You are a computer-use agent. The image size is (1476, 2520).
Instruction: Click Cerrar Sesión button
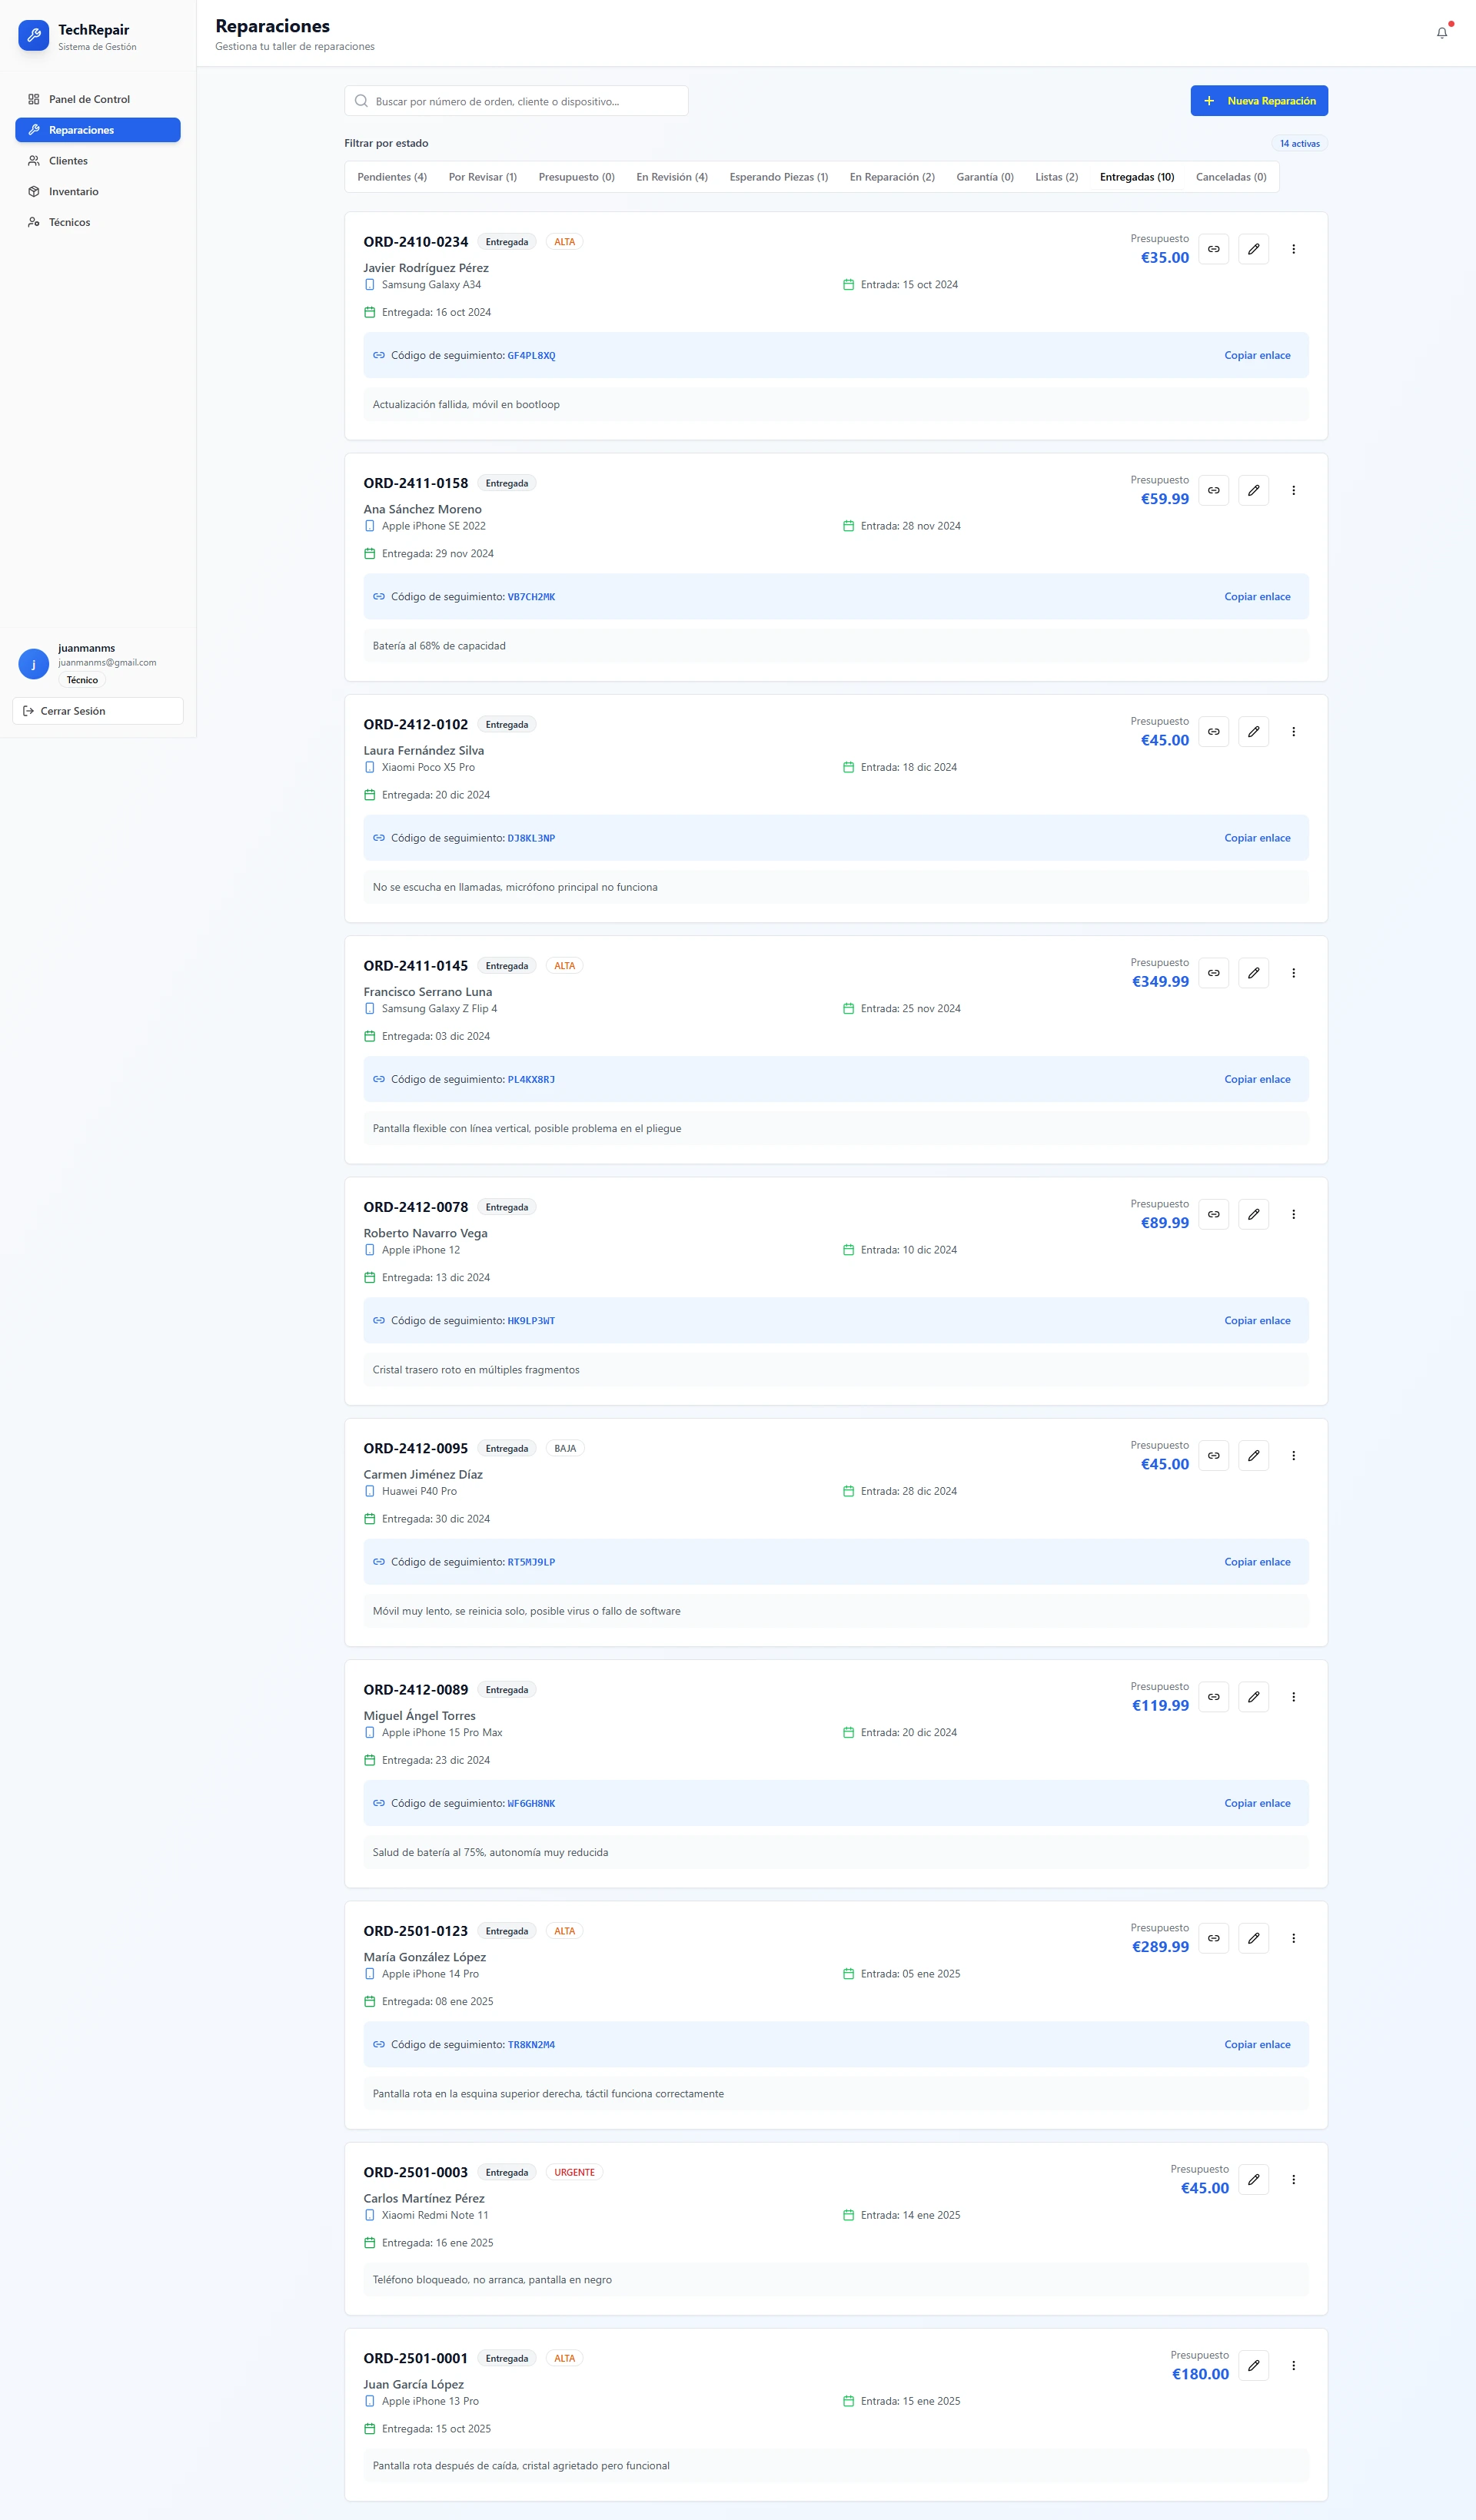click(98, 711)
